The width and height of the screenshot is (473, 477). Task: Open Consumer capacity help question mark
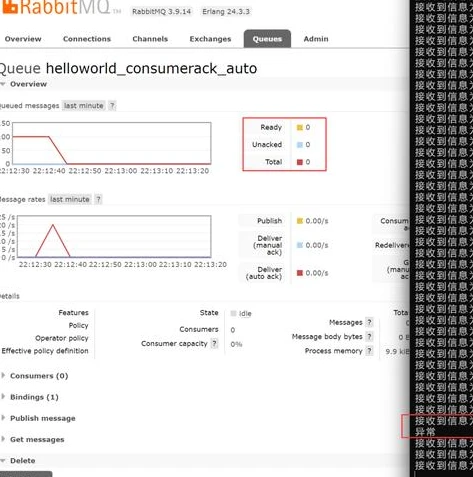(215, 344)
